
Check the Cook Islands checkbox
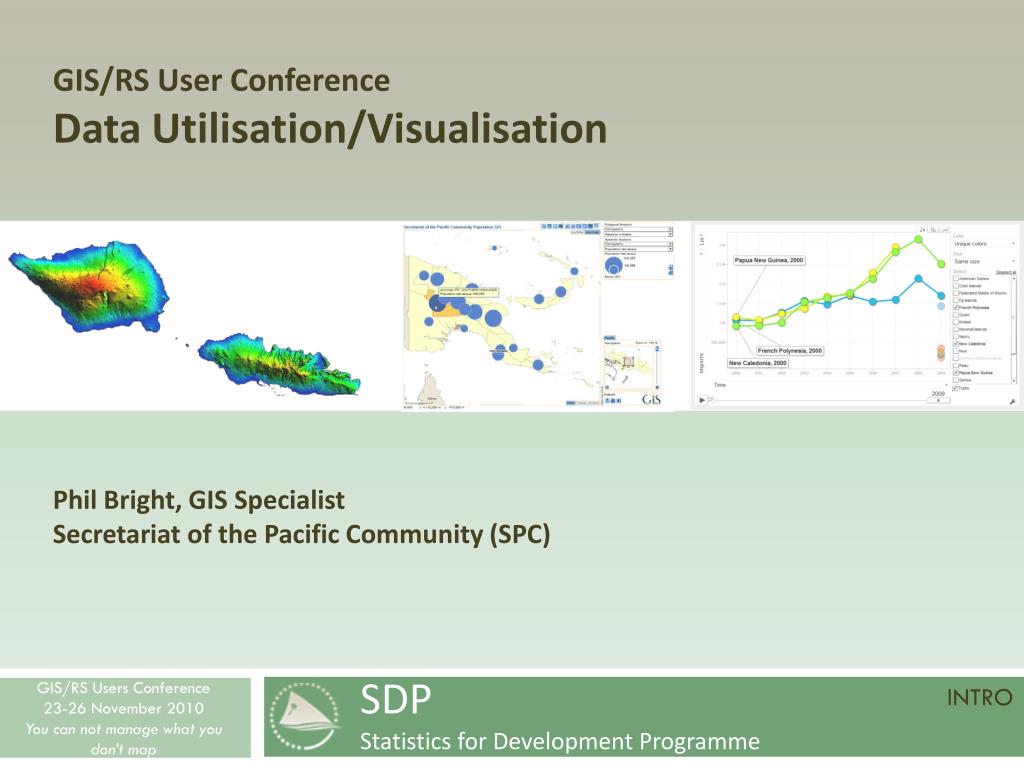tap(956, 285)
